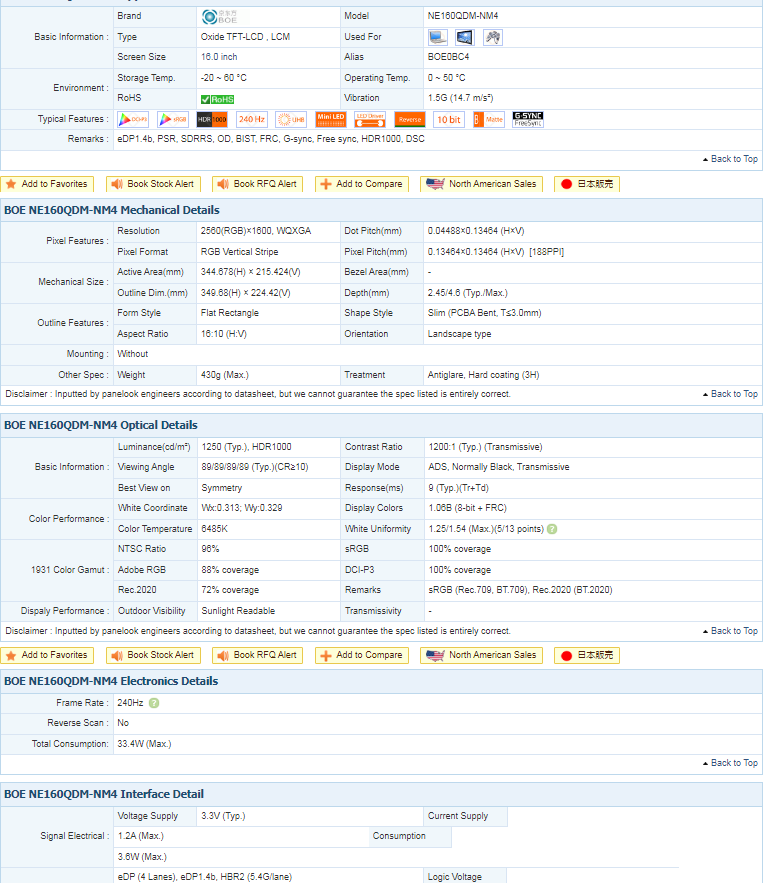Viewport: 765px width, 883px height.
Task: Select voltage supply '3.3V (Typ.)'
Action: coord(224,816)
